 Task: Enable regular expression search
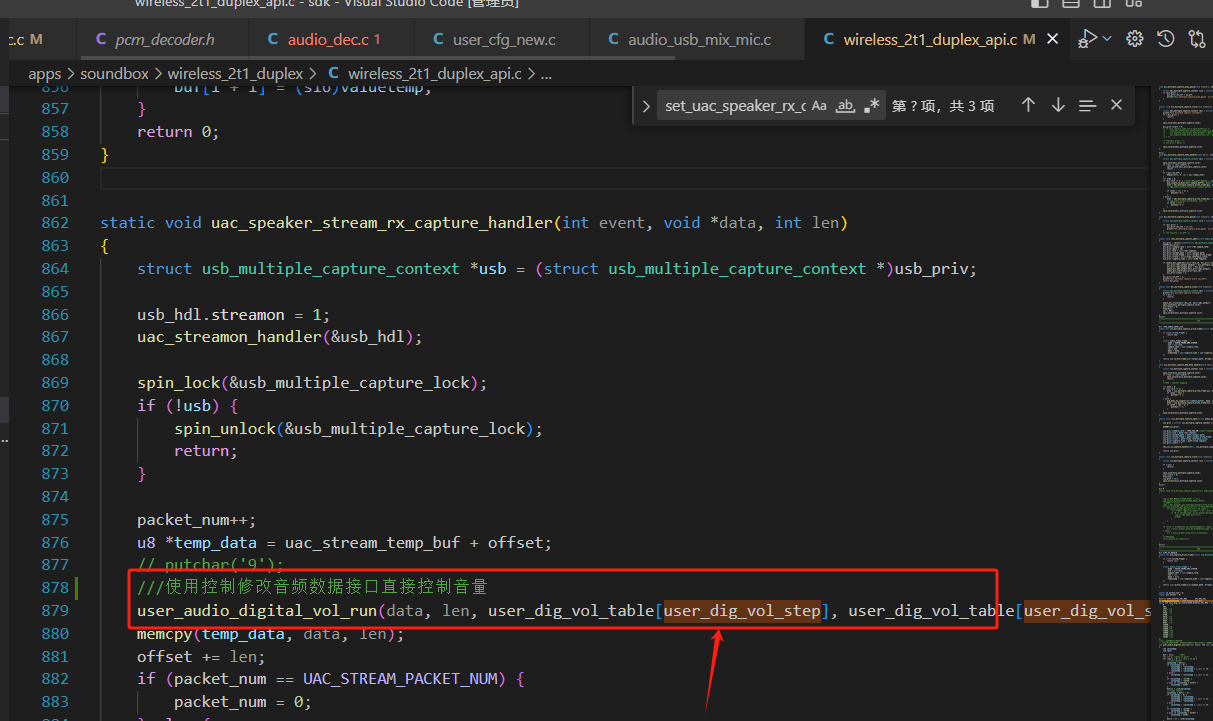pos(871,105)
